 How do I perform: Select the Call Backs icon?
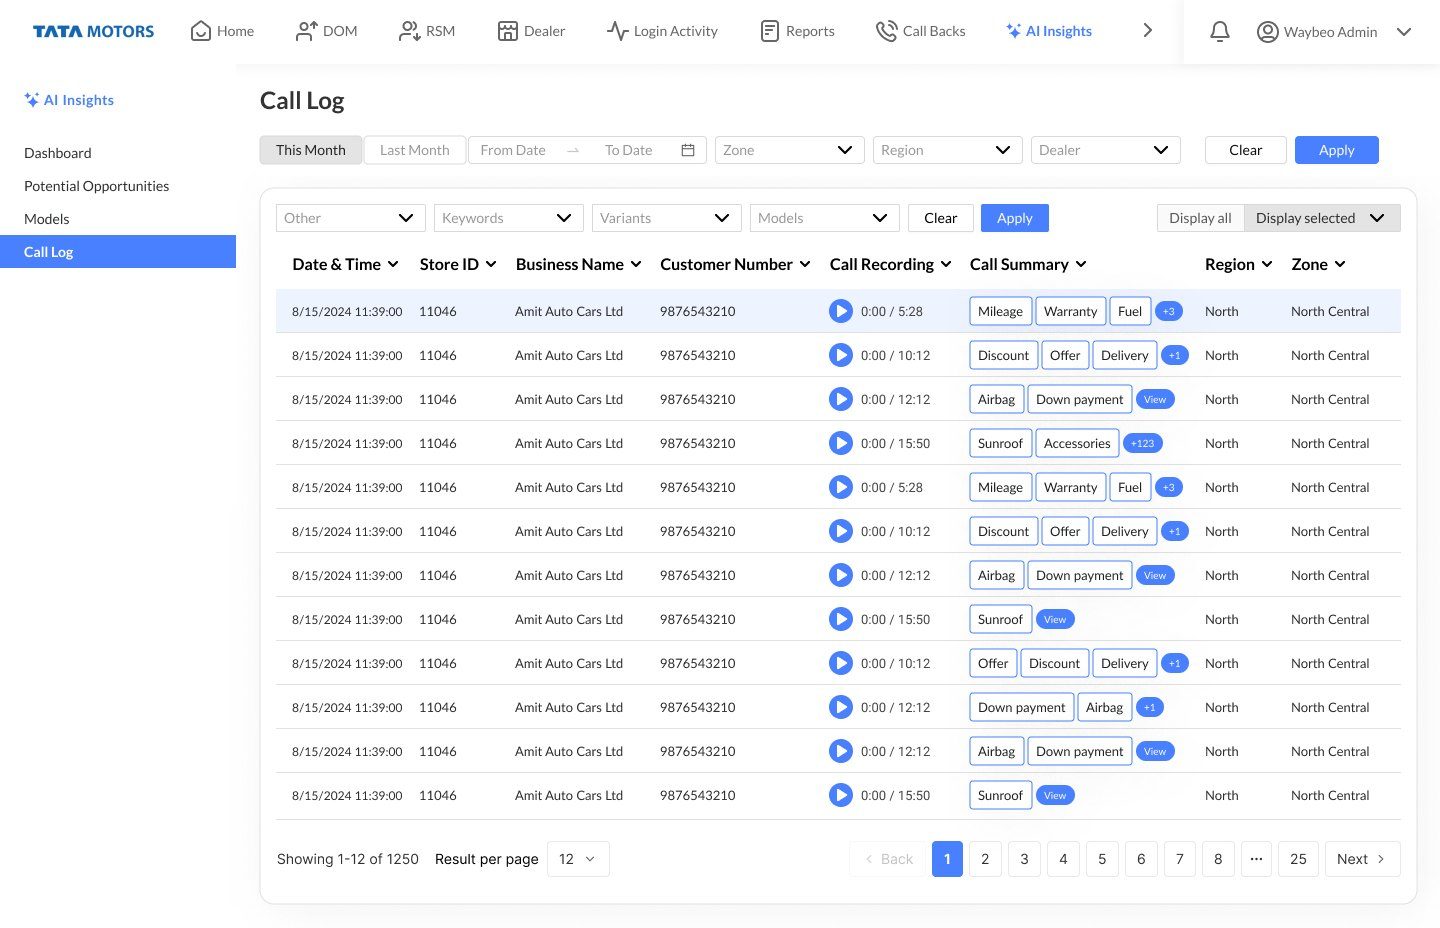coord(919,31)
